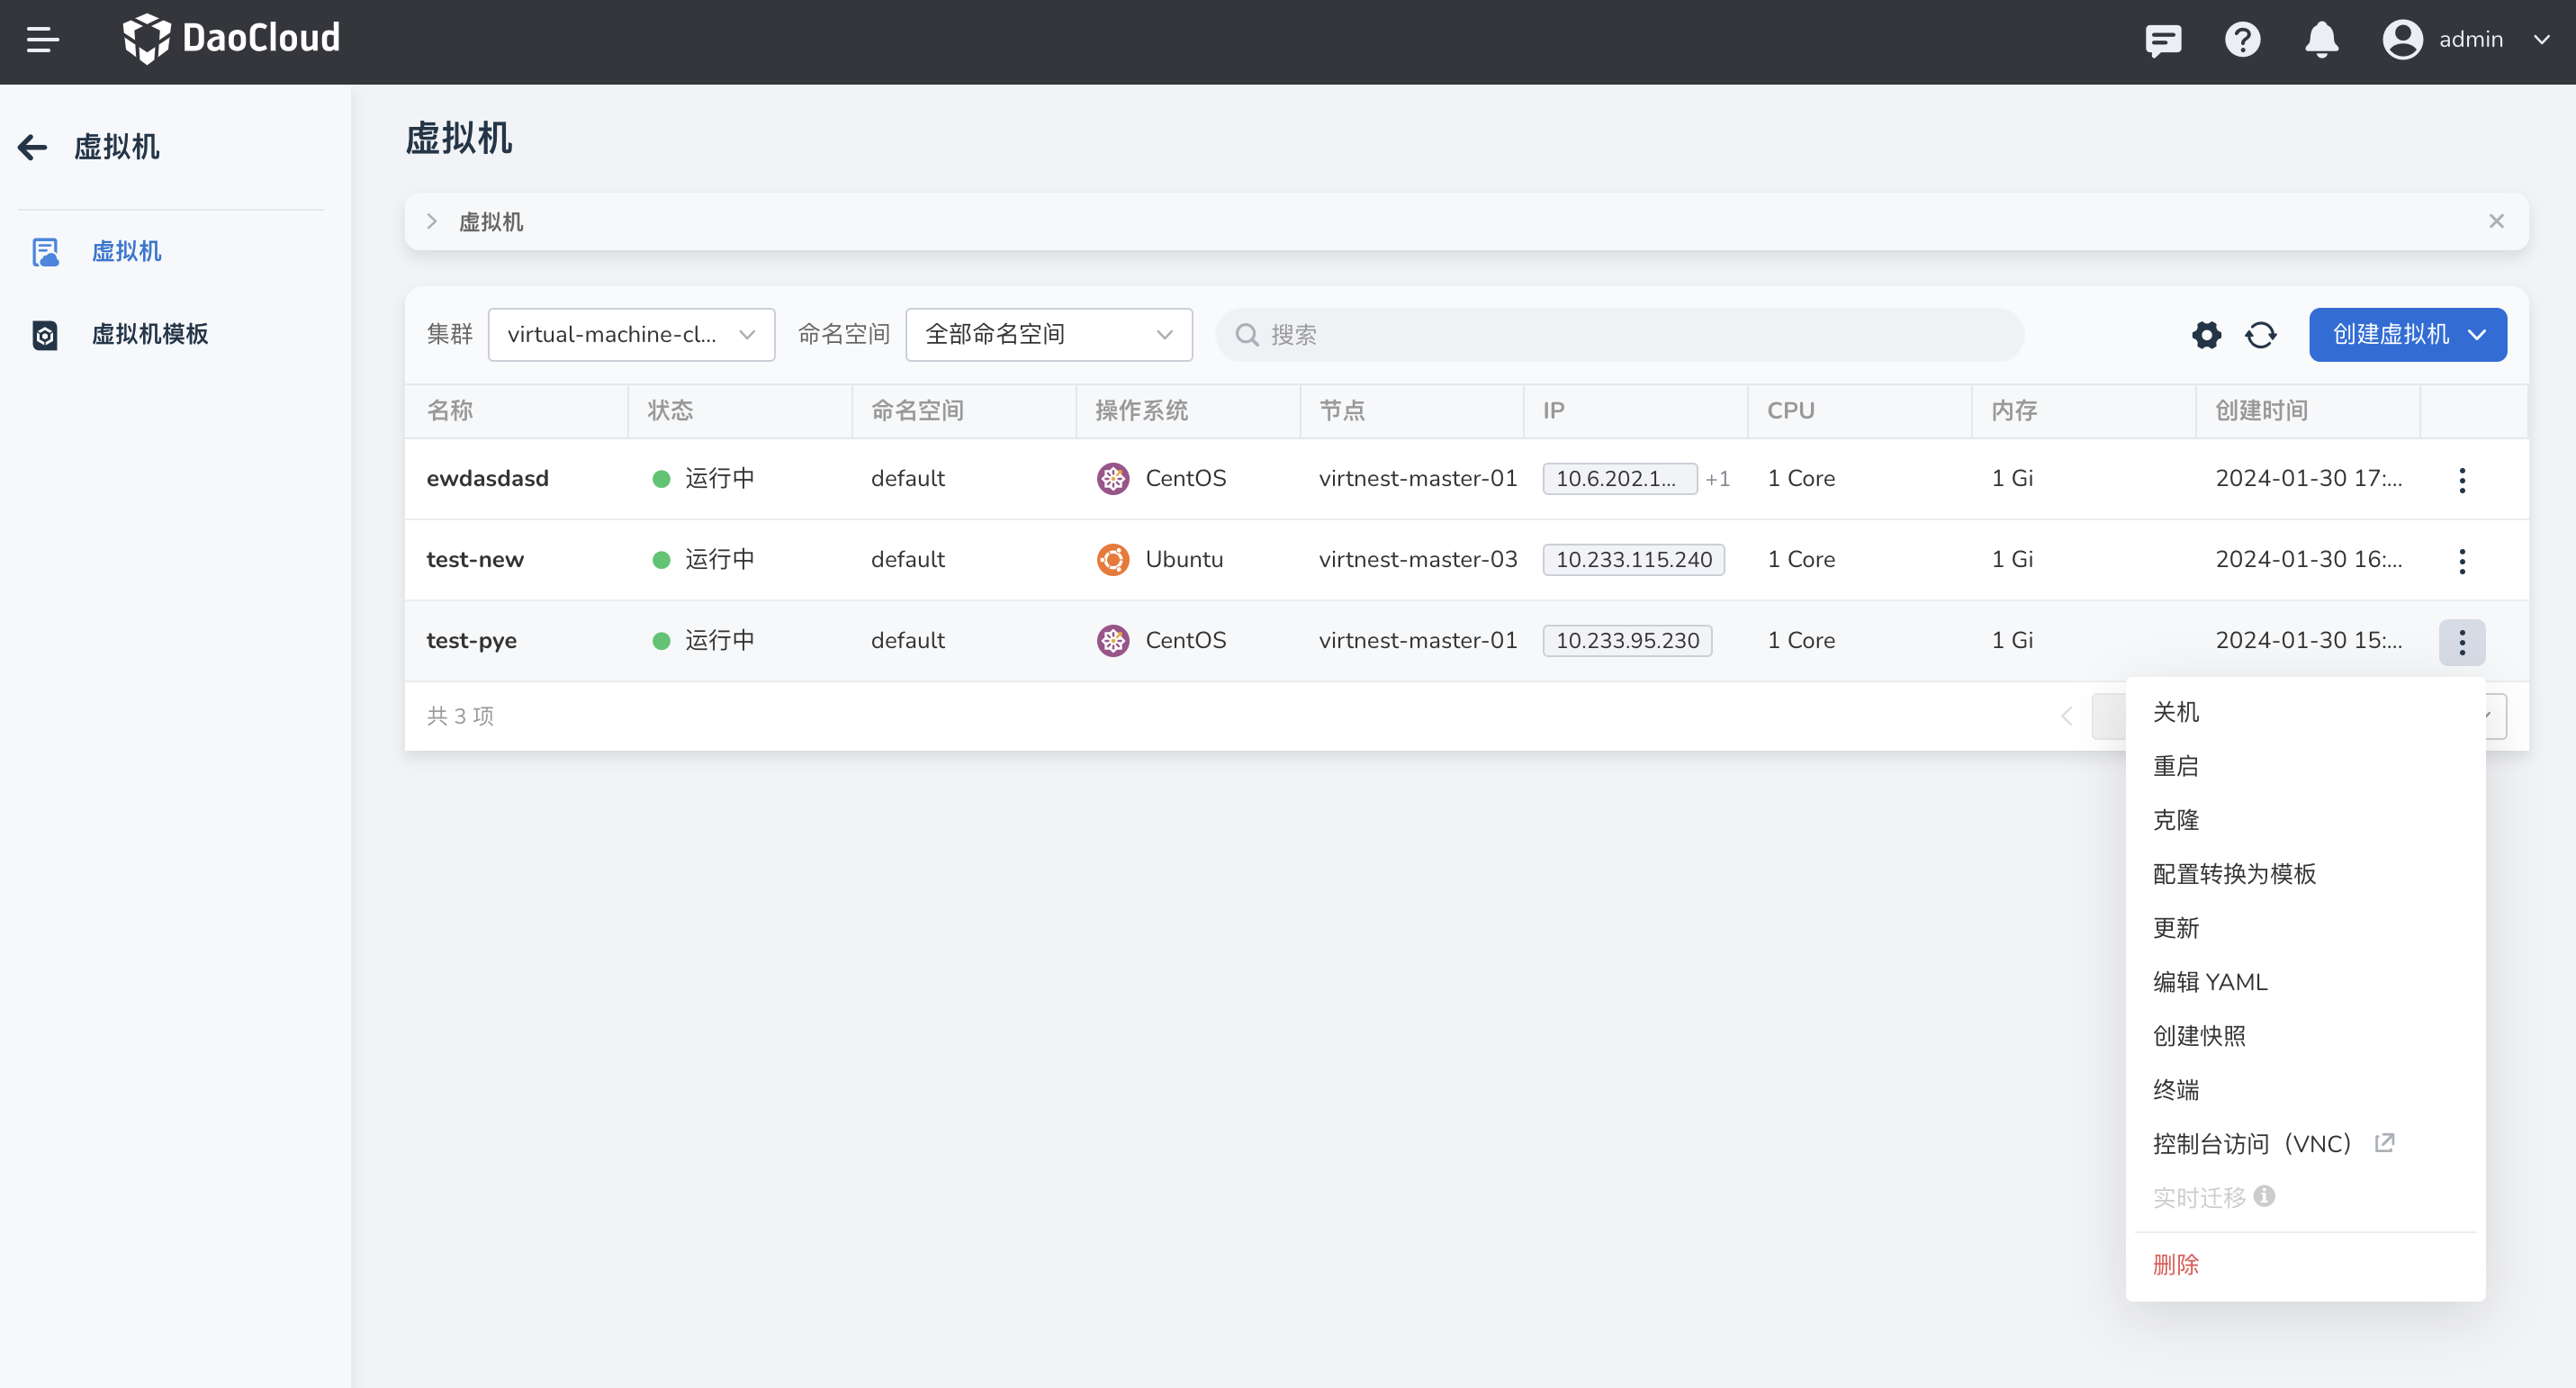This screenshot has width=2576, height=1388.
Task: Click the chat messages icon
Action: click(2163, 40)
